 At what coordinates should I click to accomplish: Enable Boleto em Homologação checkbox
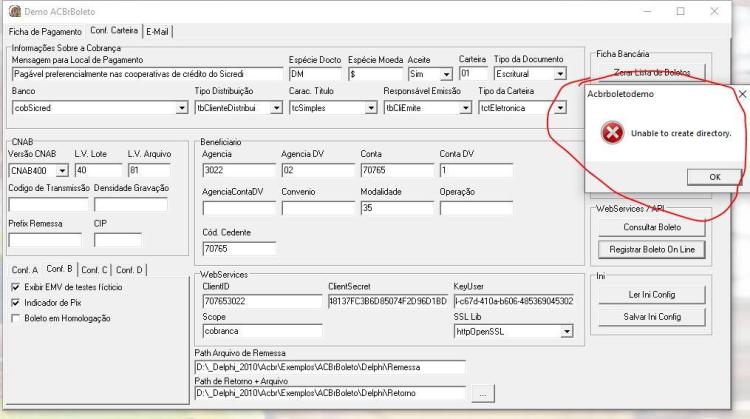coord(16,318)
